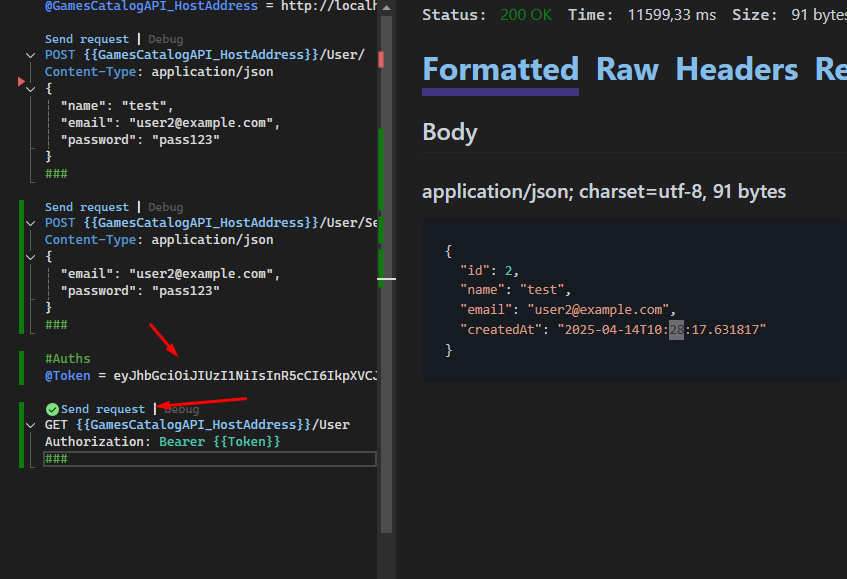Open the Headers response tab
The image size is (847, 579).
click(737, 69)
